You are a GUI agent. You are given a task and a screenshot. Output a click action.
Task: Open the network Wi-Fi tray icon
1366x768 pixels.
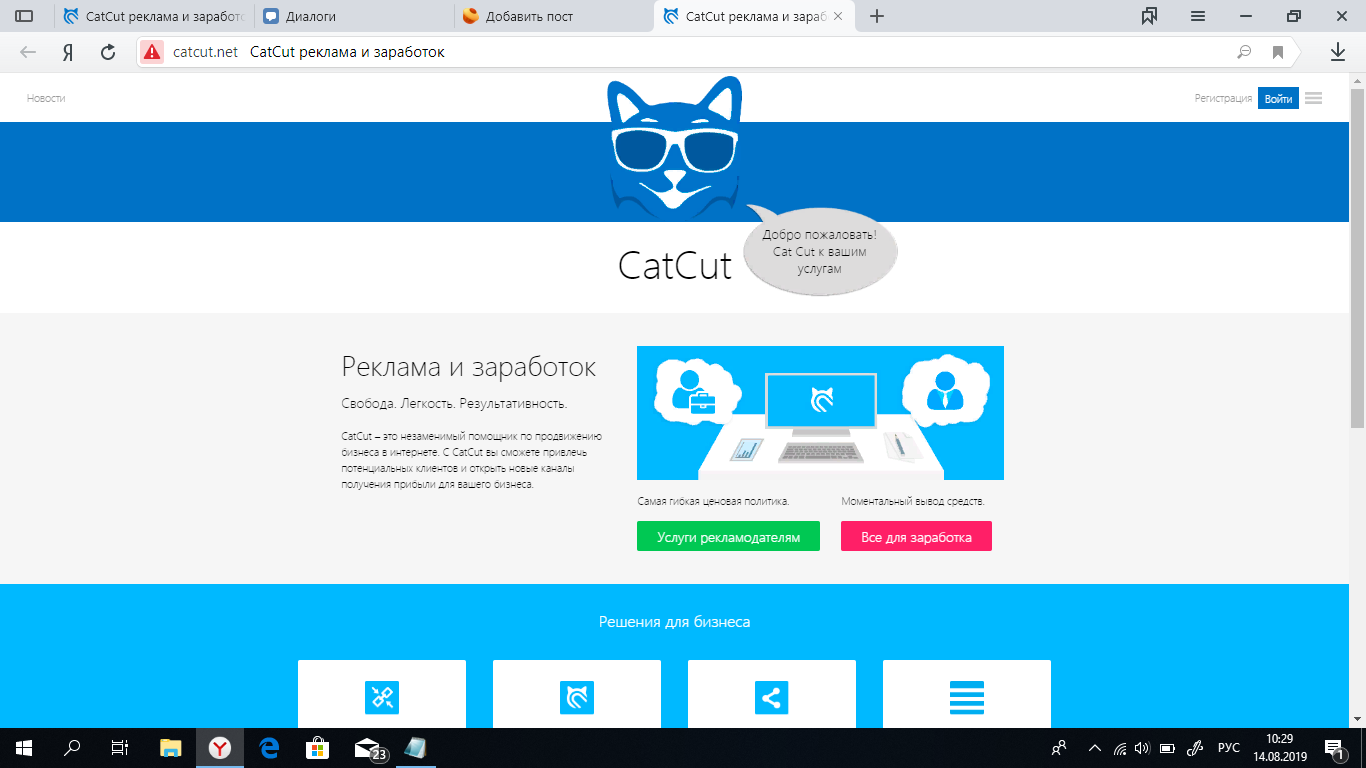[1120, 748]
